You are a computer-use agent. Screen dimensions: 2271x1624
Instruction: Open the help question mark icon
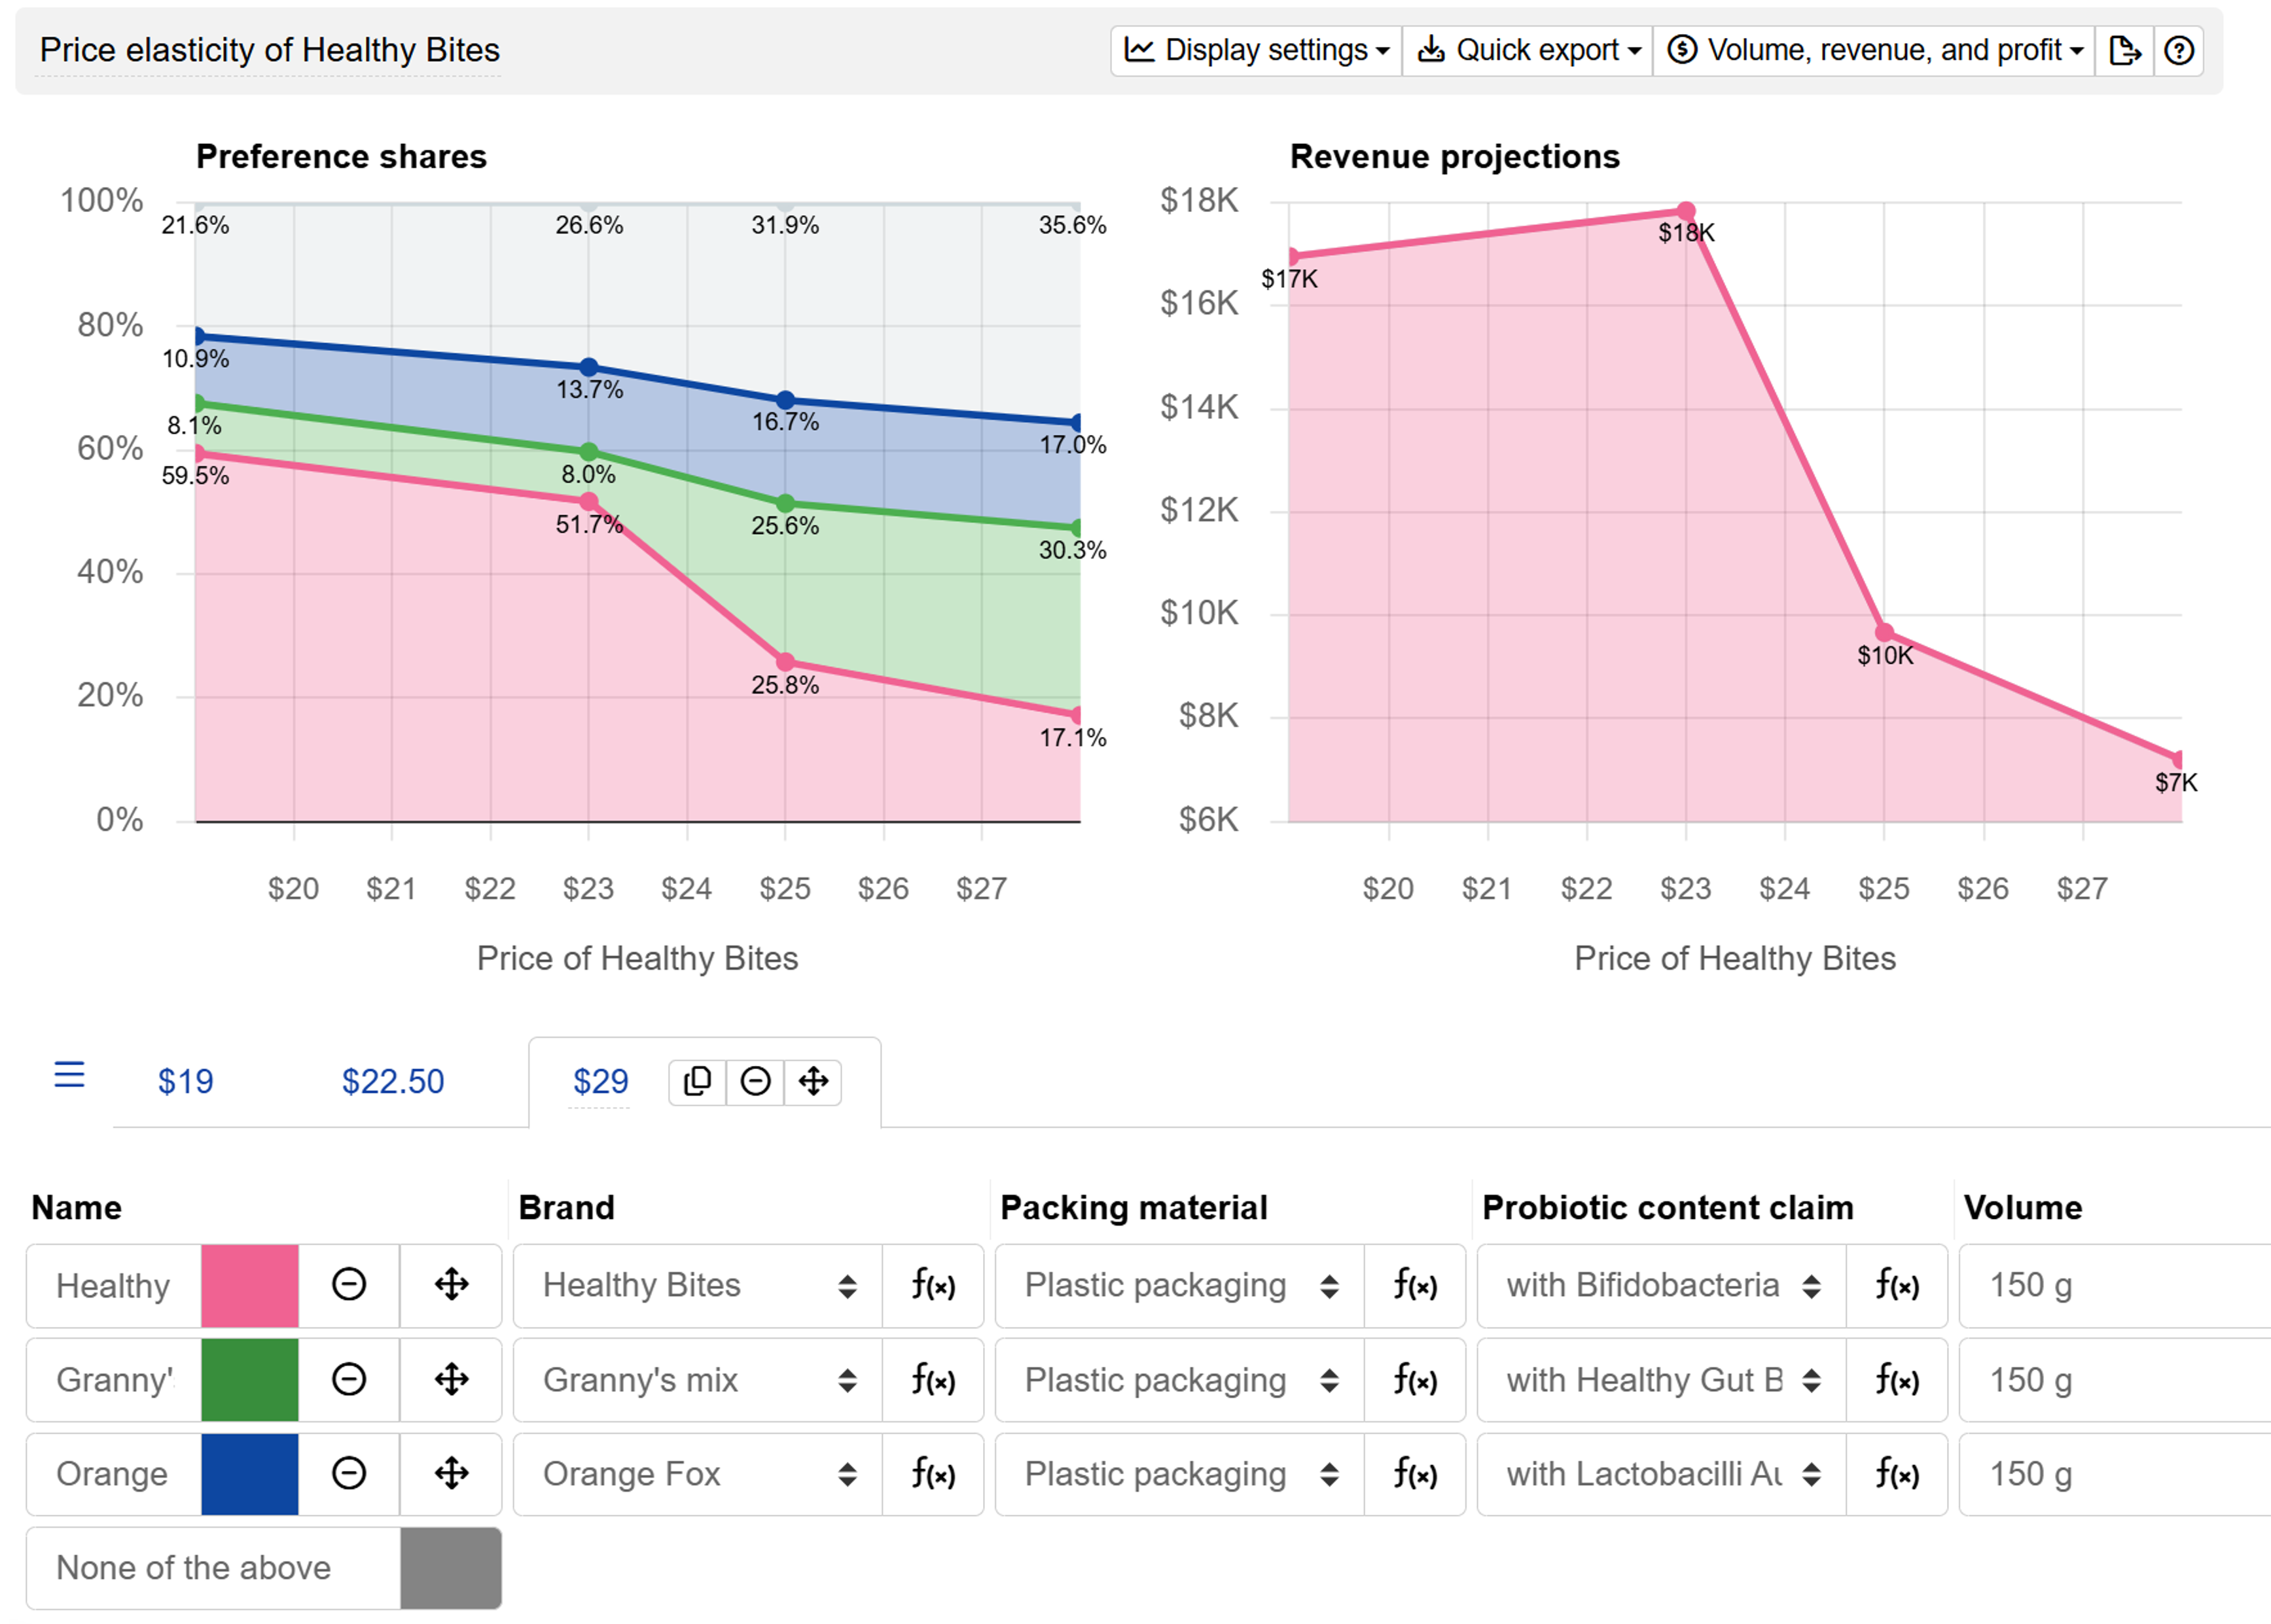coord(2178,50)
